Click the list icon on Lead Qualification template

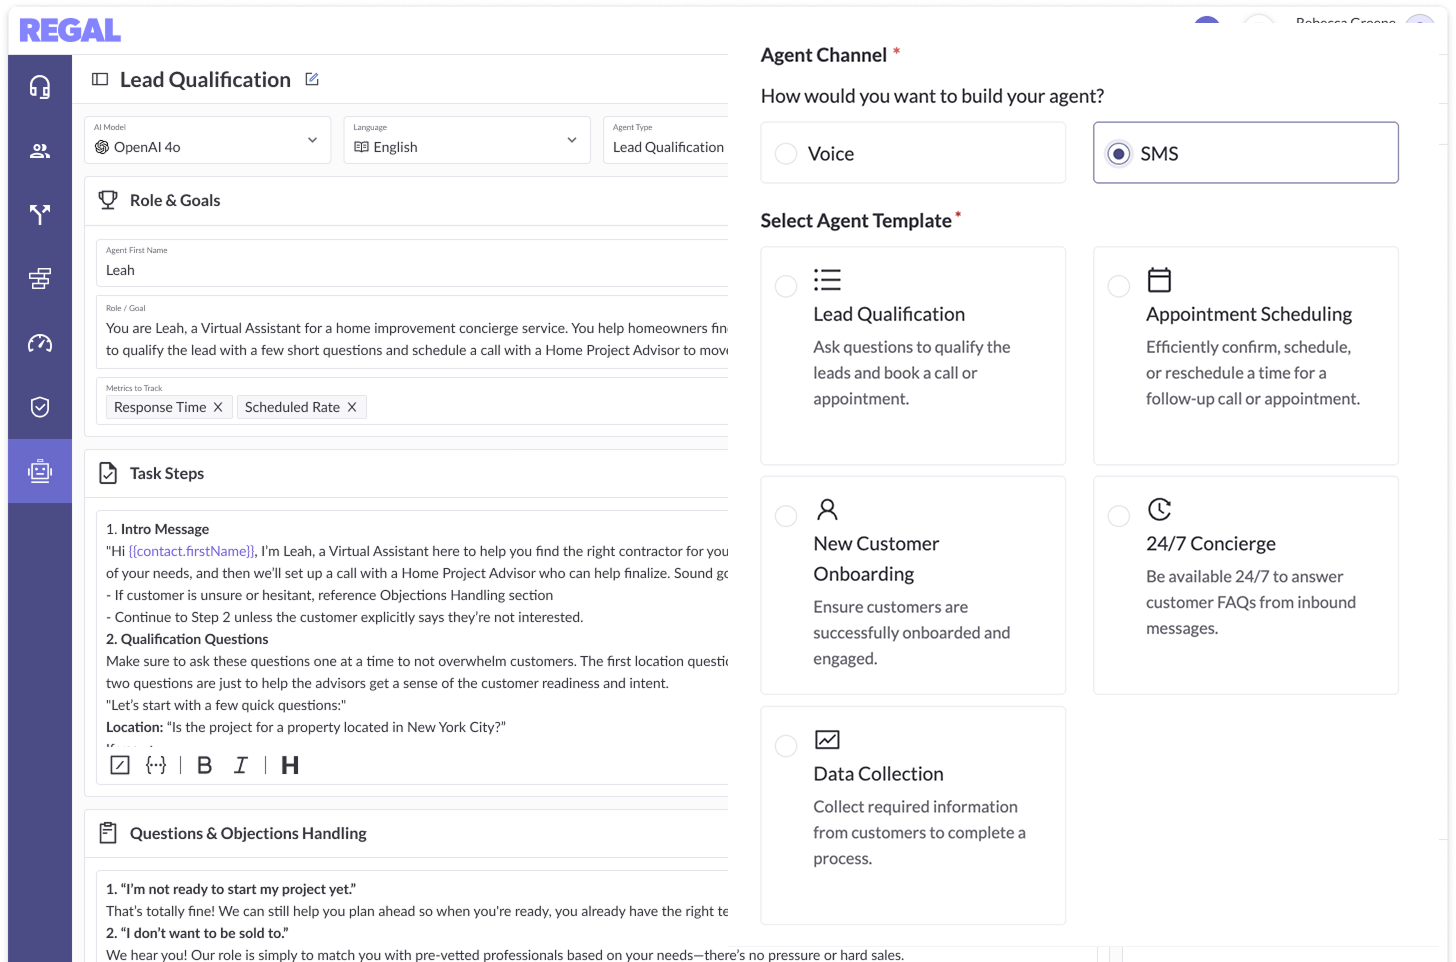click(827, 279)
